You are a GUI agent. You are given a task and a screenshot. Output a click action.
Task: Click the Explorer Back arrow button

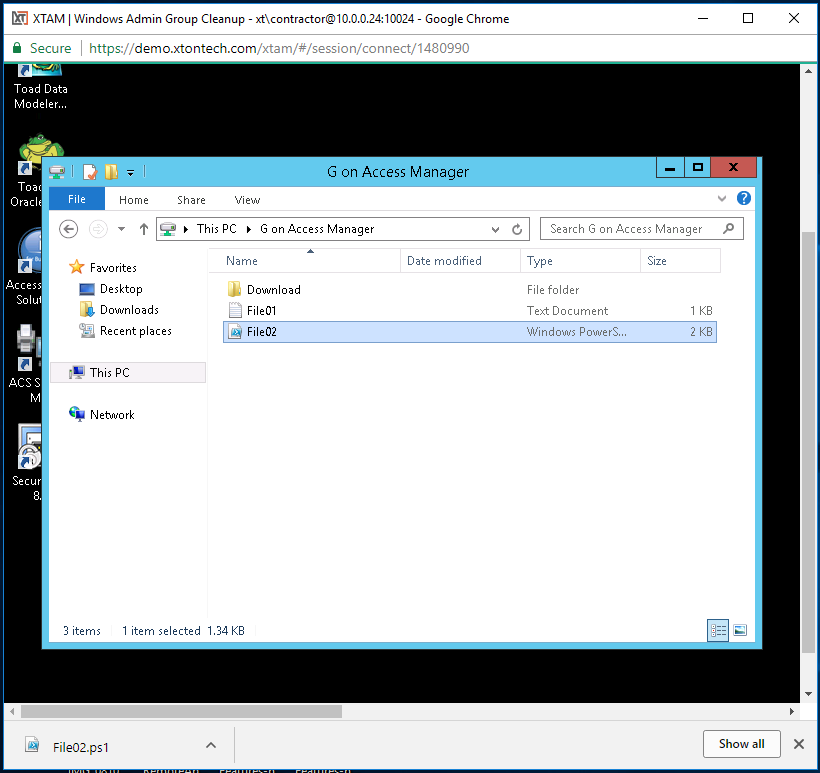click(x=69, y=229)
